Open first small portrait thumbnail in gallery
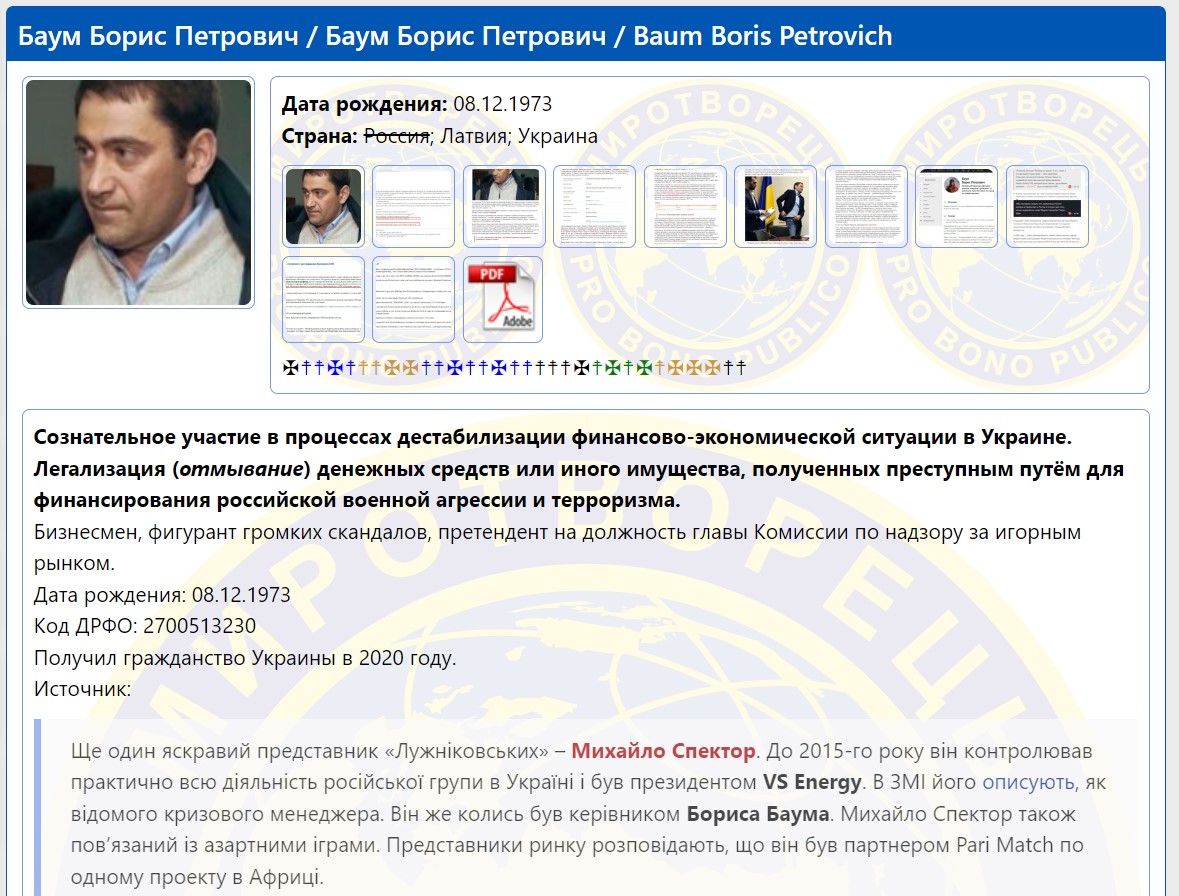The height and width of the screenshot is (896, 1179). pos(323,206)
